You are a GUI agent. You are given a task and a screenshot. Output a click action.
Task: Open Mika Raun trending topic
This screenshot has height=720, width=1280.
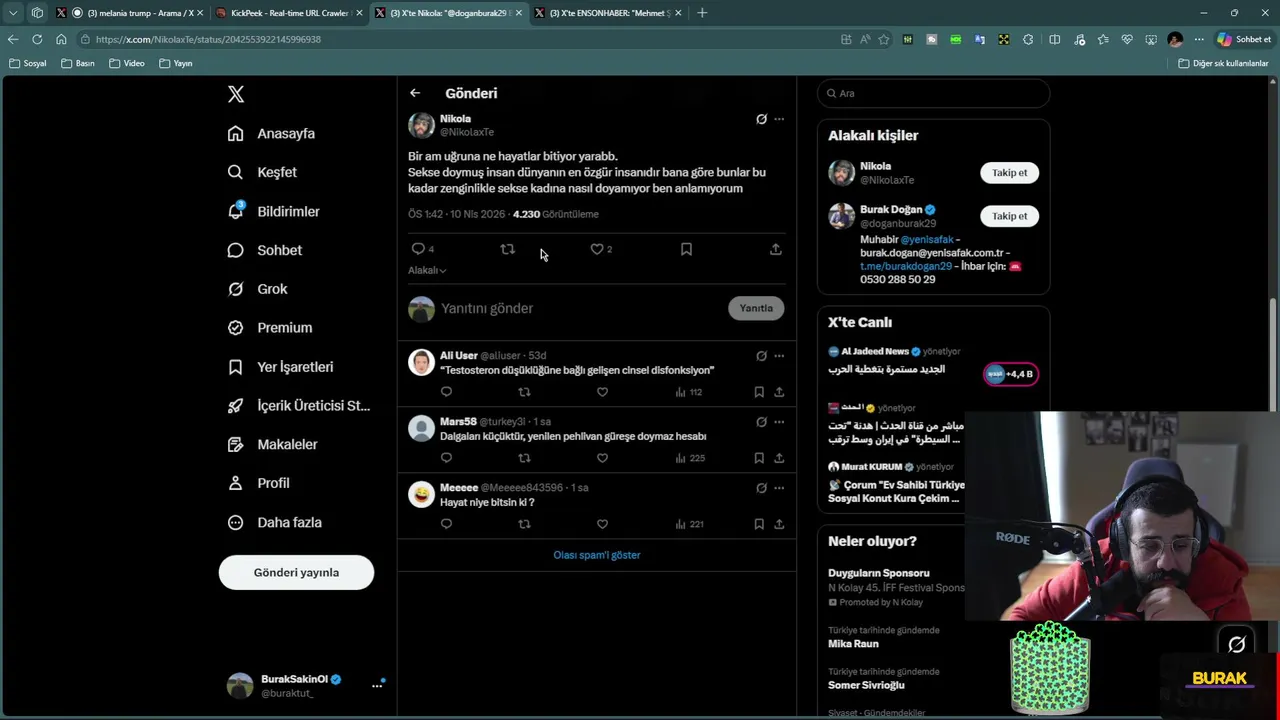coord(853,644)
